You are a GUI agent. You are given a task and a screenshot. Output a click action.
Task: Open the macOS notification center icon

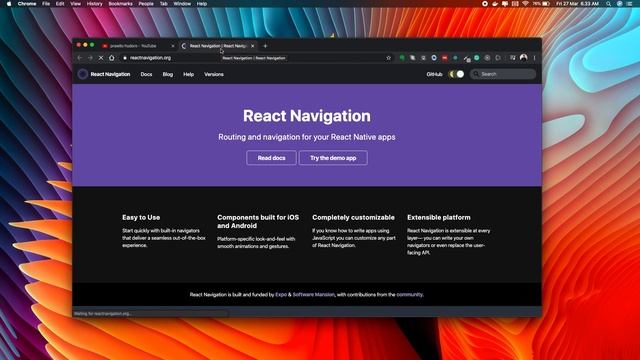point(630,4)
